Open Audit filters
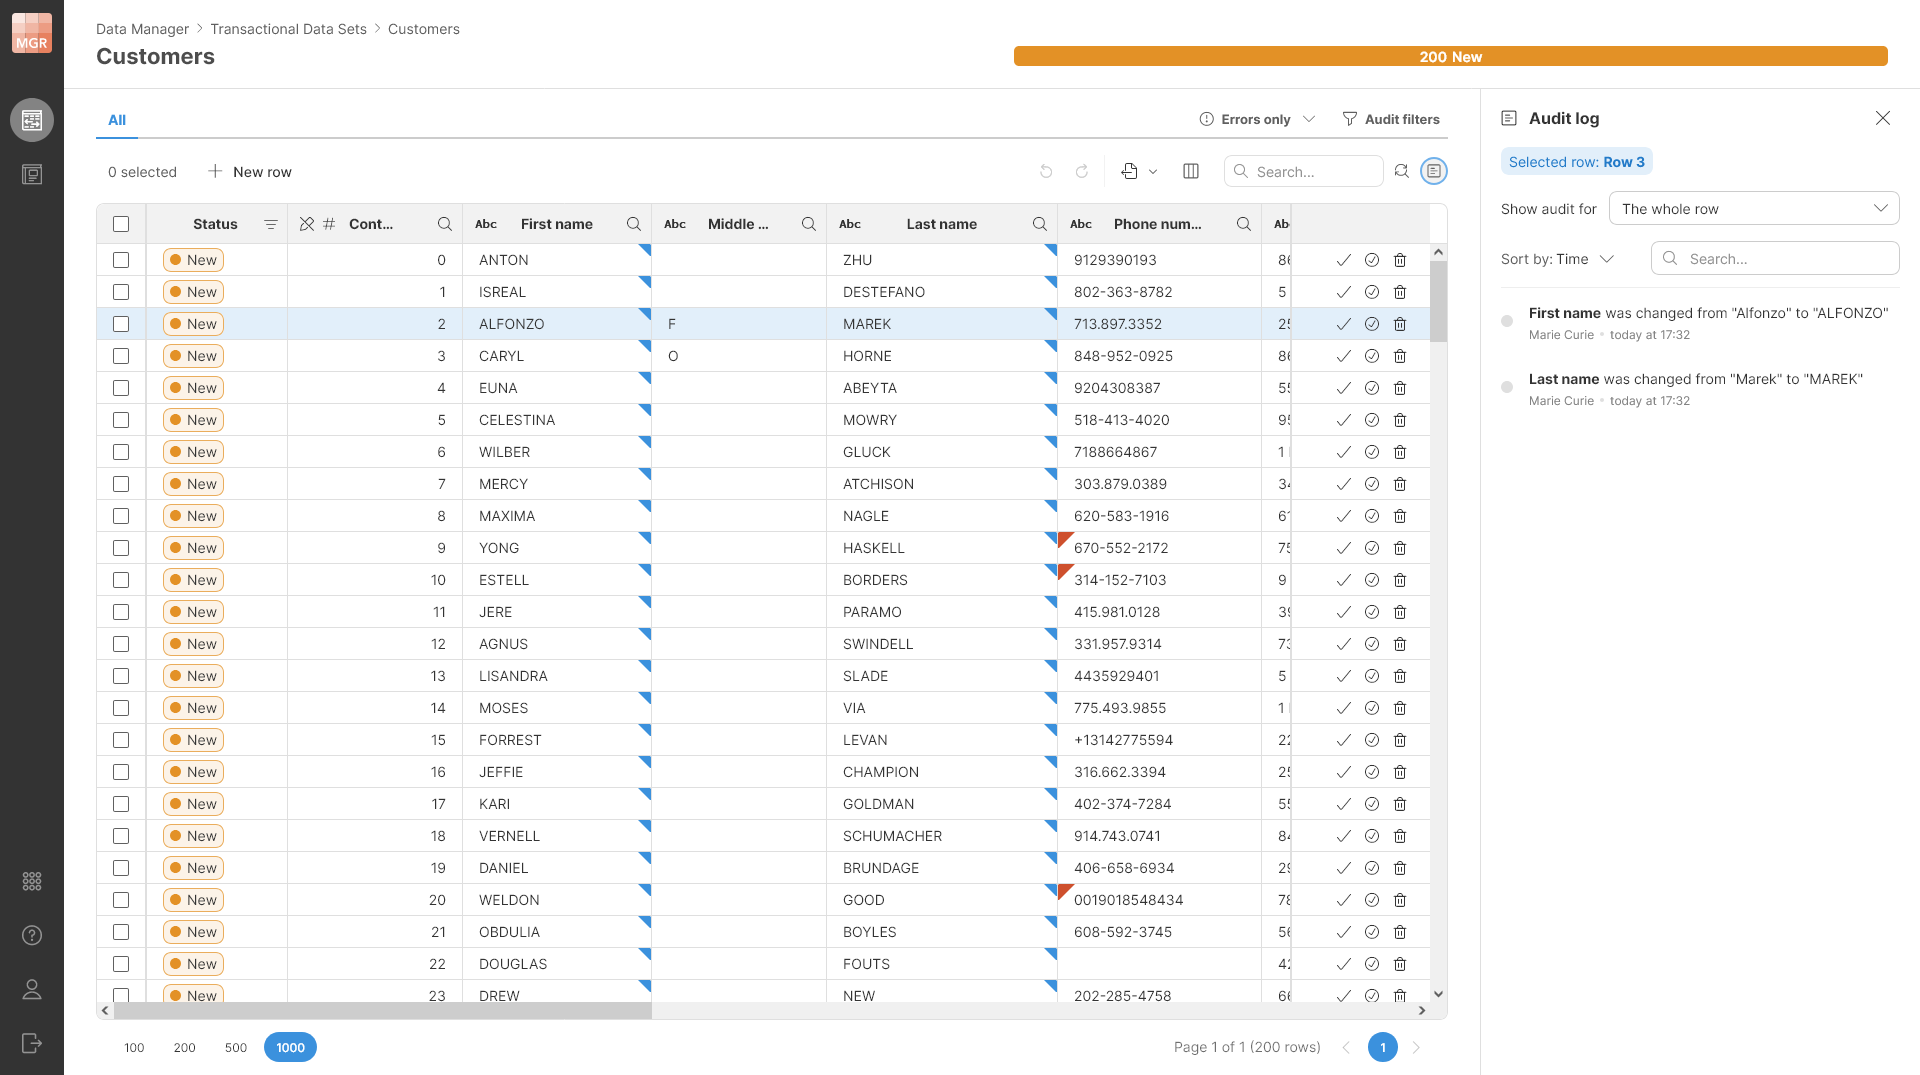The image size is (1920, 1075). click(1391, 119)
